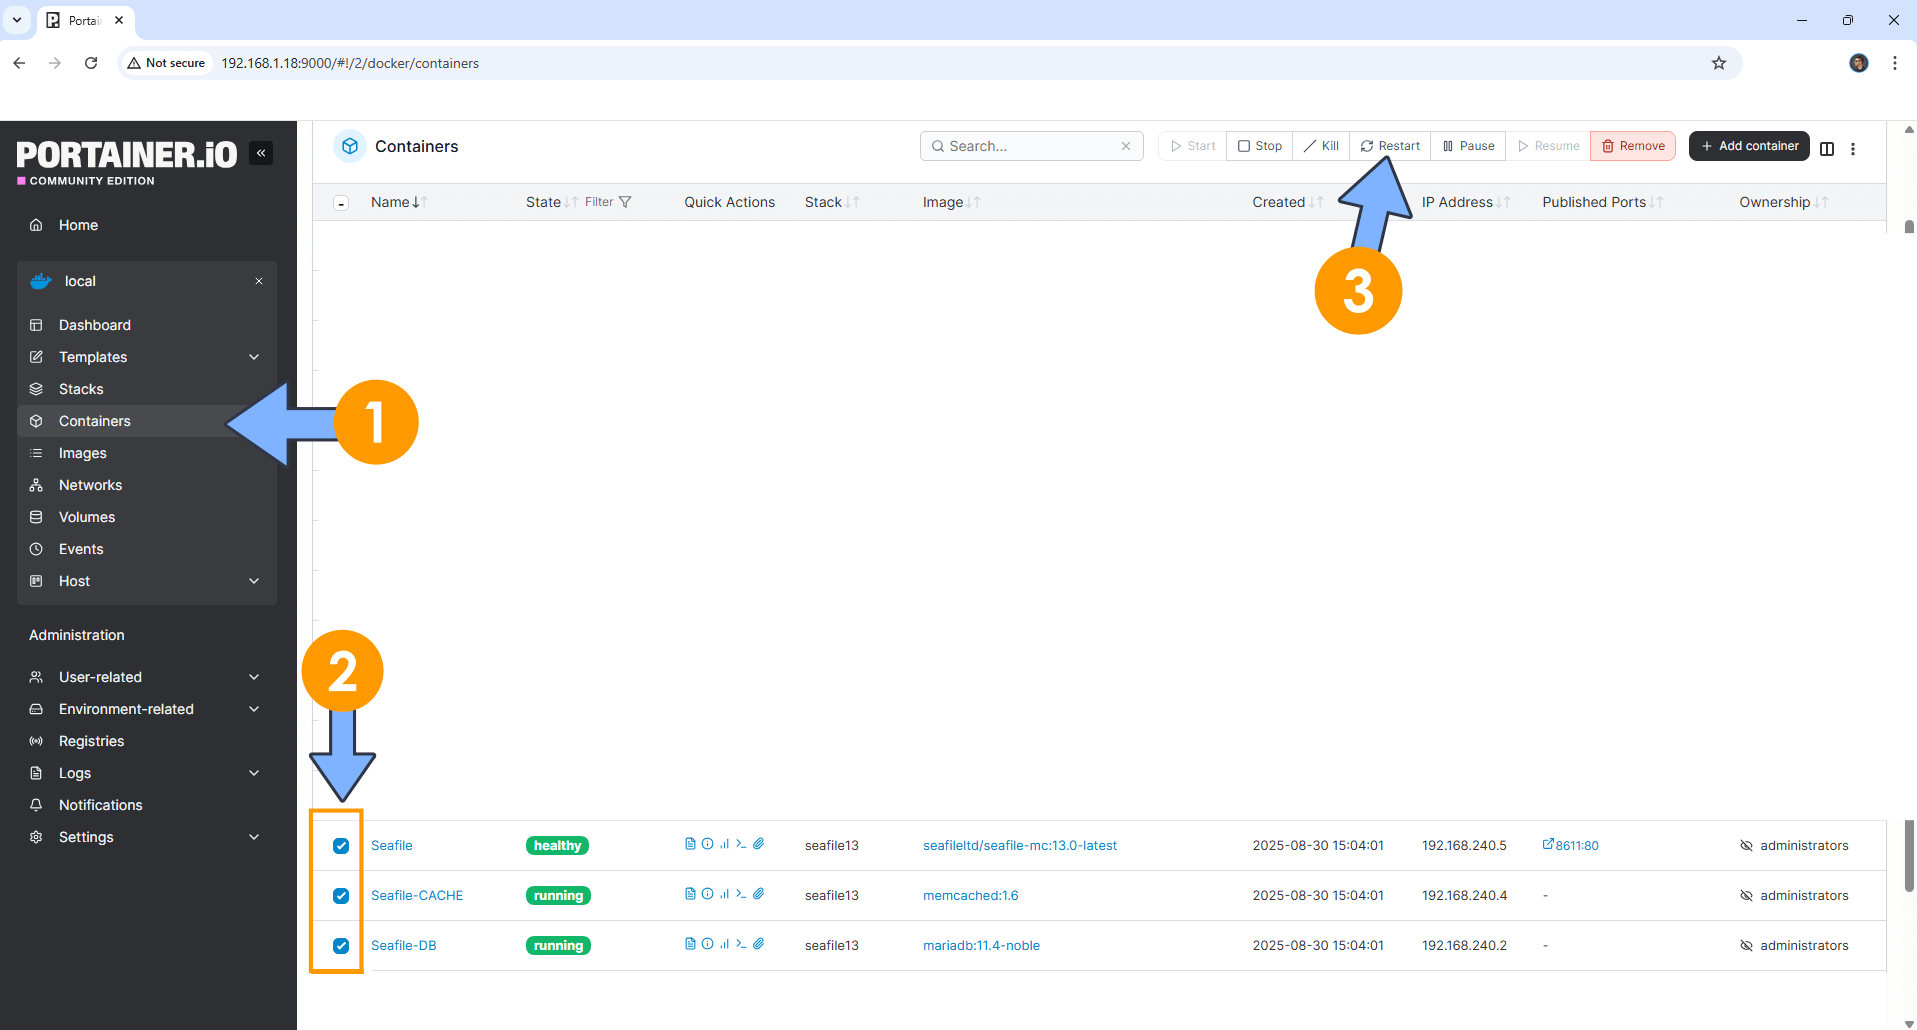Viewport: 1917px width, 1030px height.
Task: Open attach icon for Seafile-DB container
Action: [759, 944]
